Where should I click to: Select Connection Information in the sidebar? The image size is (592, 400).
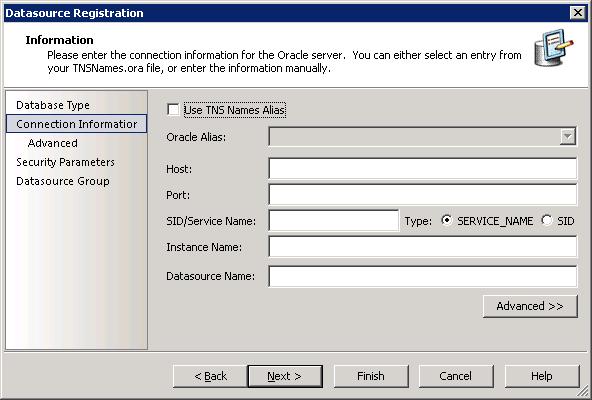(x=76, y=124)
